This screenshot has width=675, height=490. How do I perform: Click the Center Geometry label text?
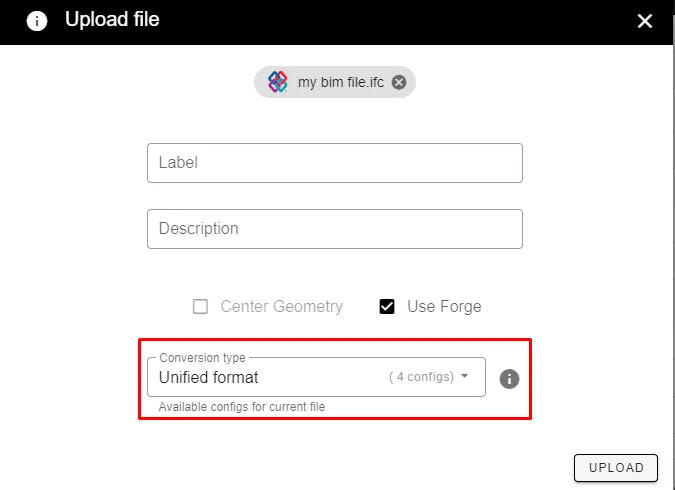click(281, 307)
